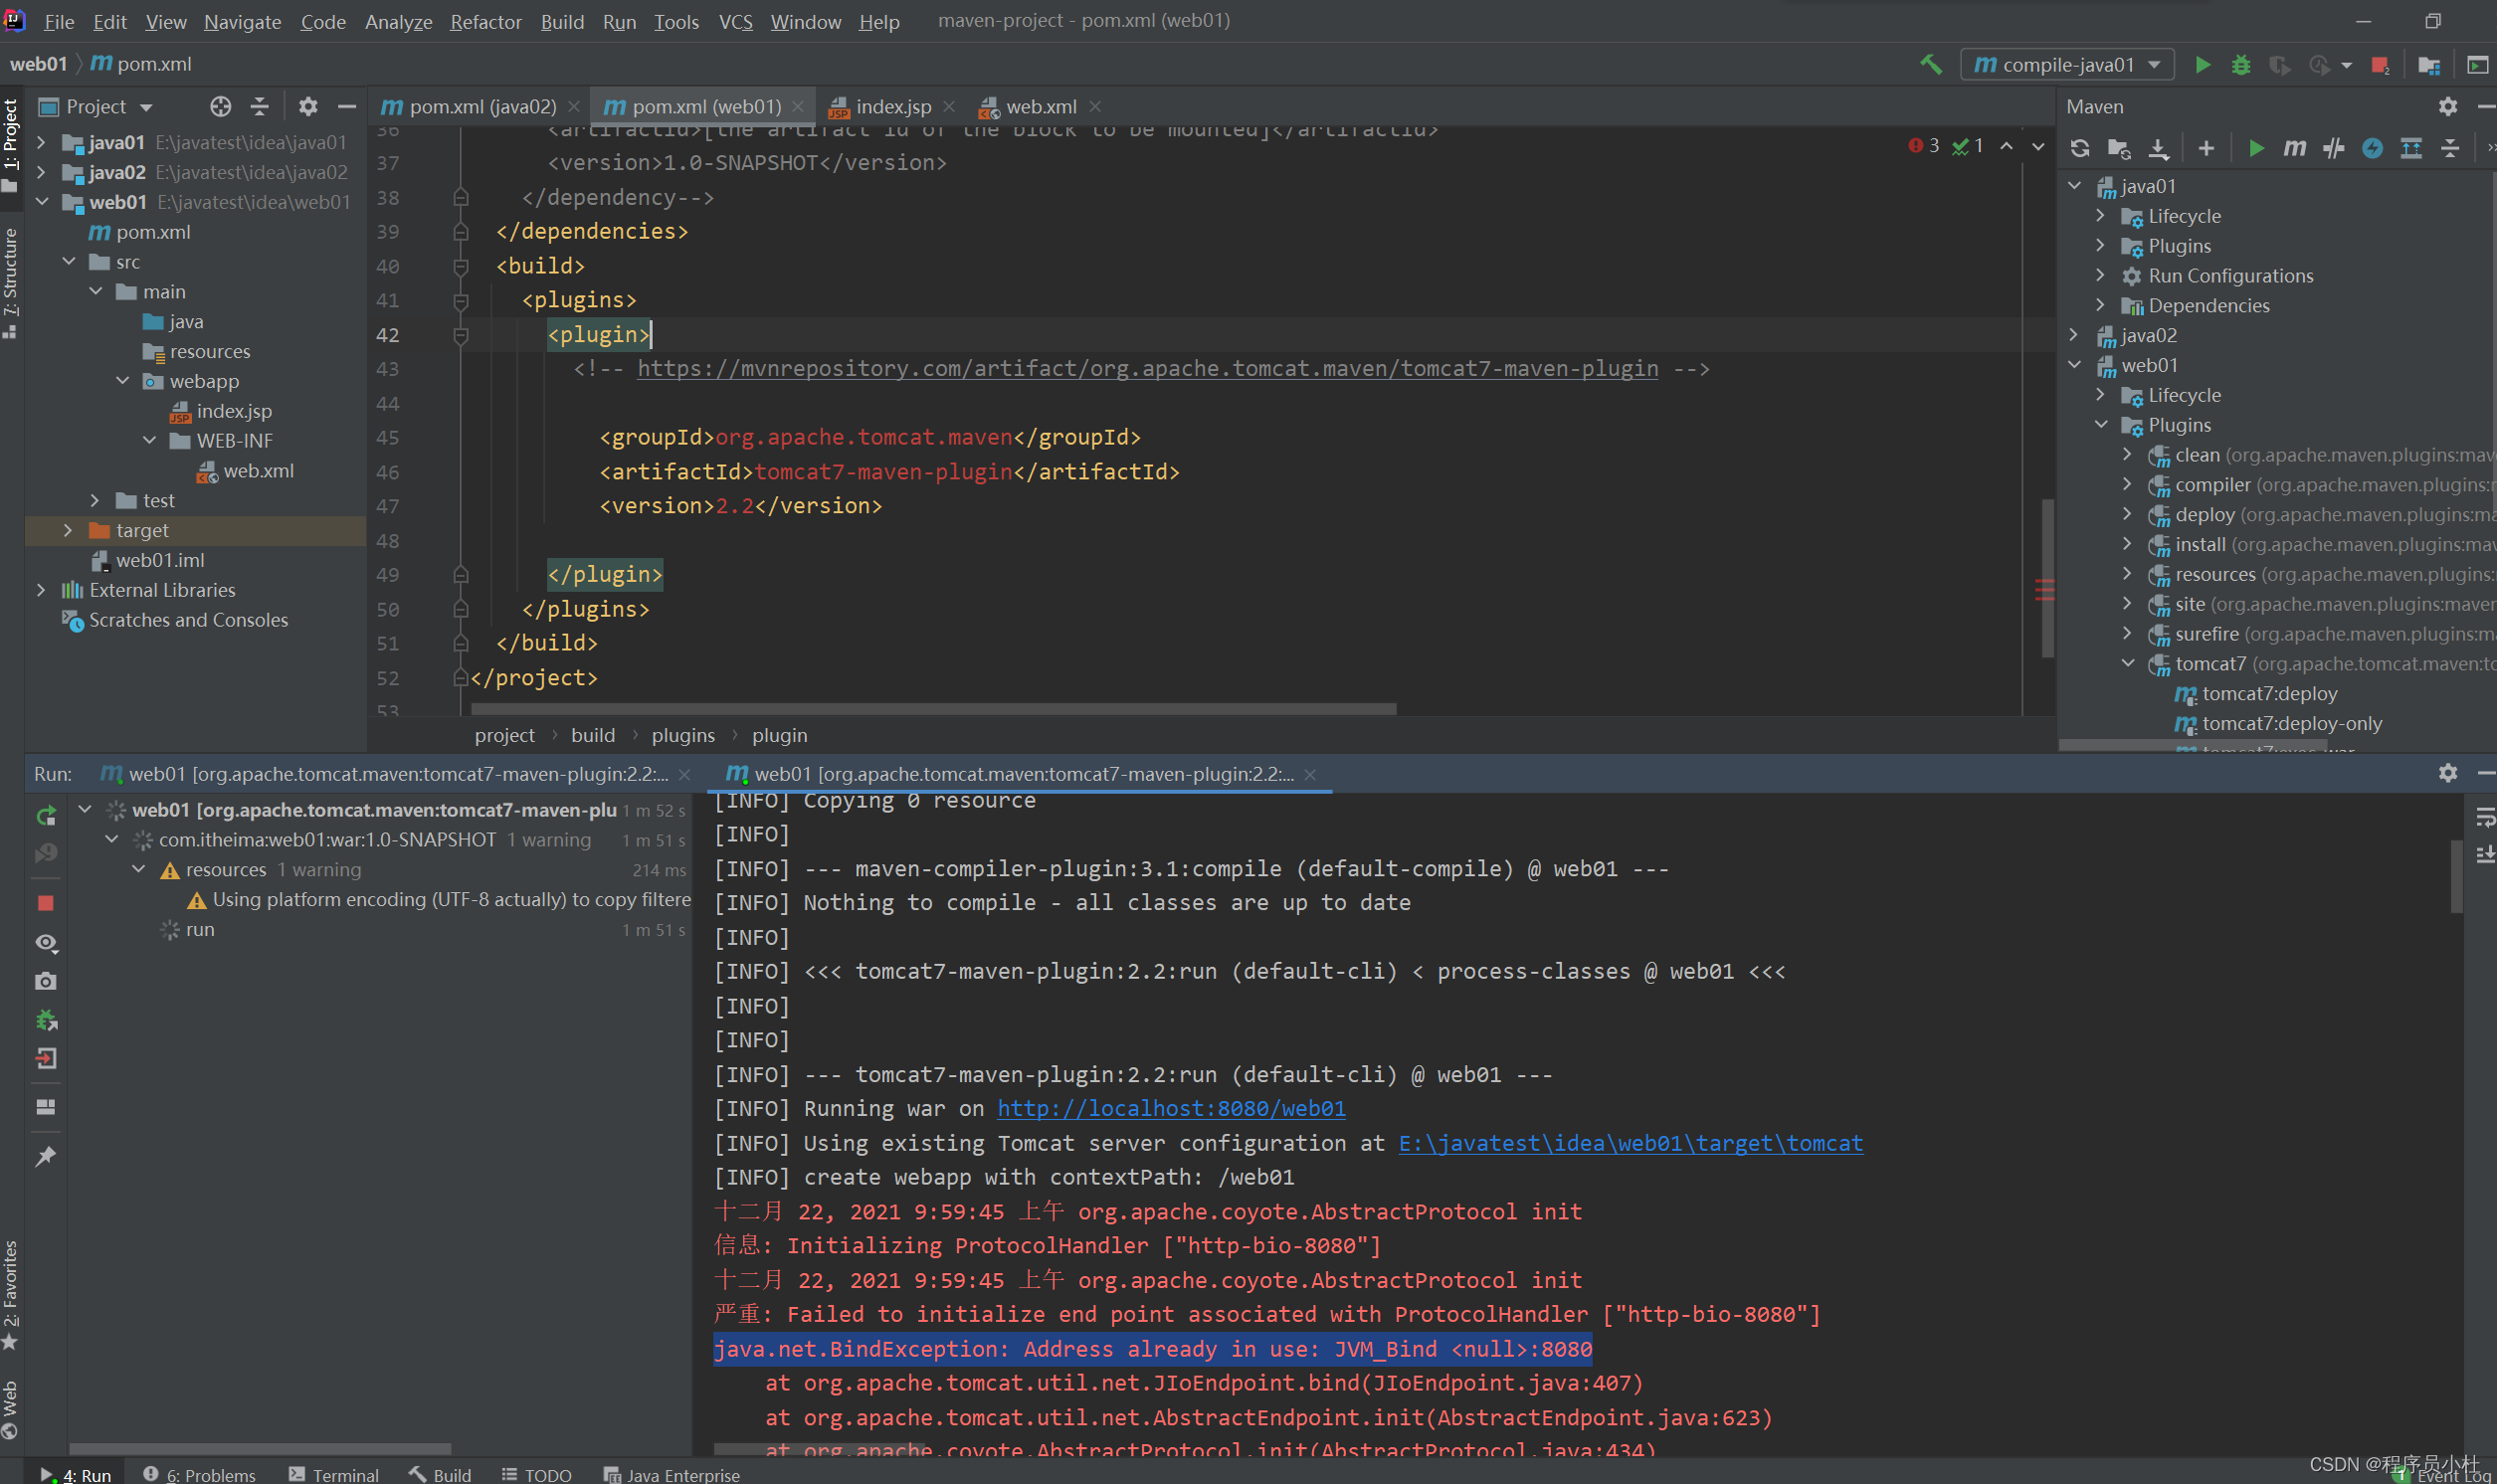
Task: Toggle offline mode in Maven panel
Action: coord(2373,147)
